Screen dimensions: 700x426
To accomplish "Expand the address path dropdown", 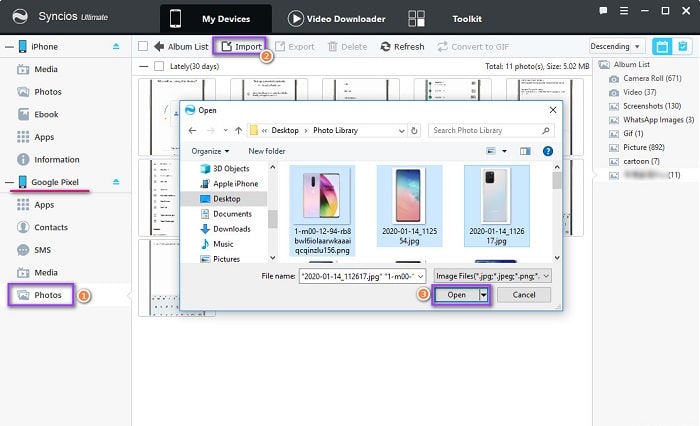I will (401, 131).
